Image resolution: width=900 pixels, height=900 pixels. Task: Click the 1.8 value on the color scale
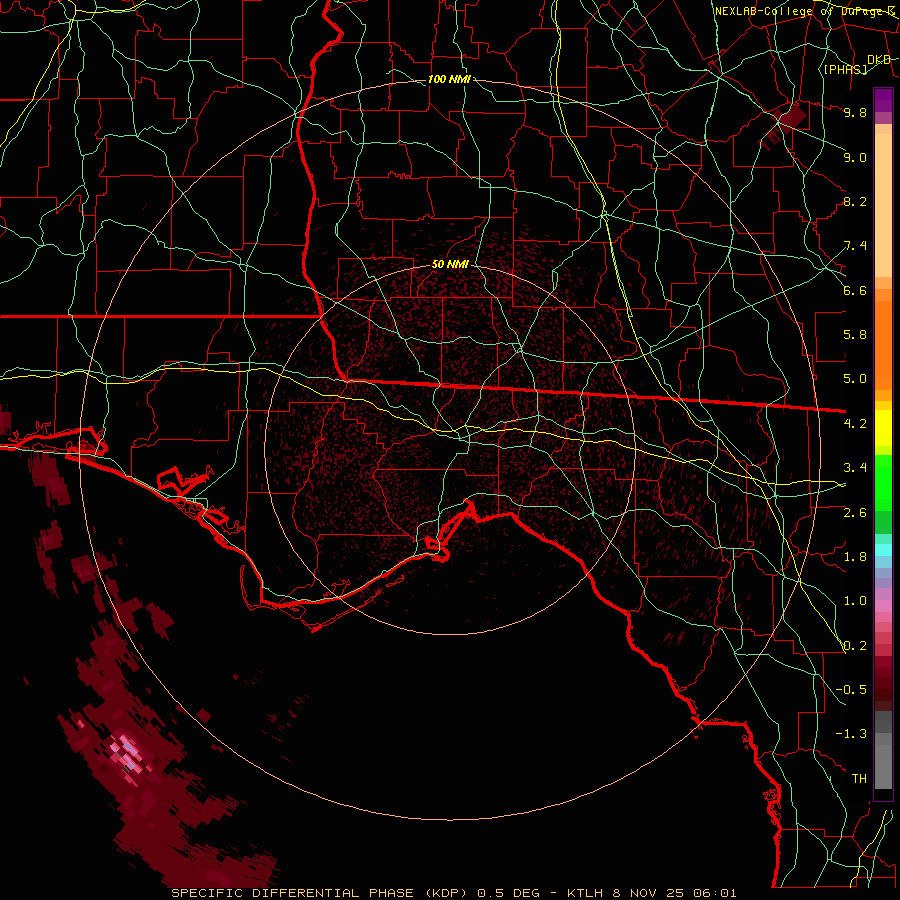coord(855,557)
